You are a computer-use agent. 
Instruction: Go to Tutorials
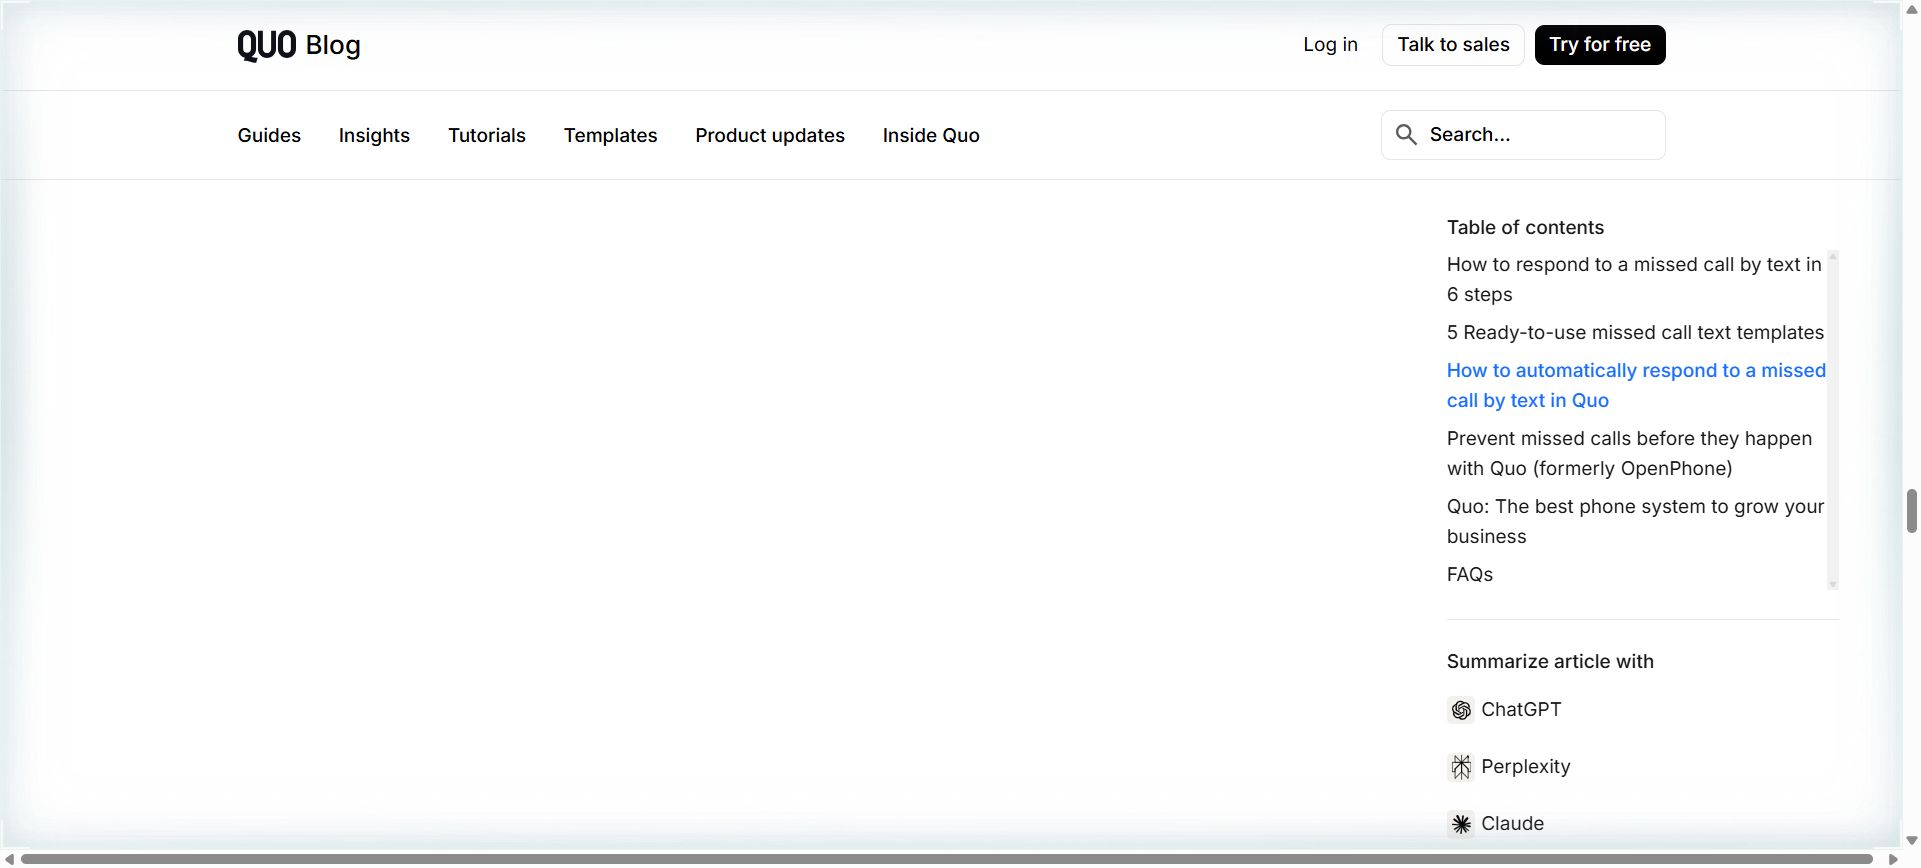click(x=487, y=135)
